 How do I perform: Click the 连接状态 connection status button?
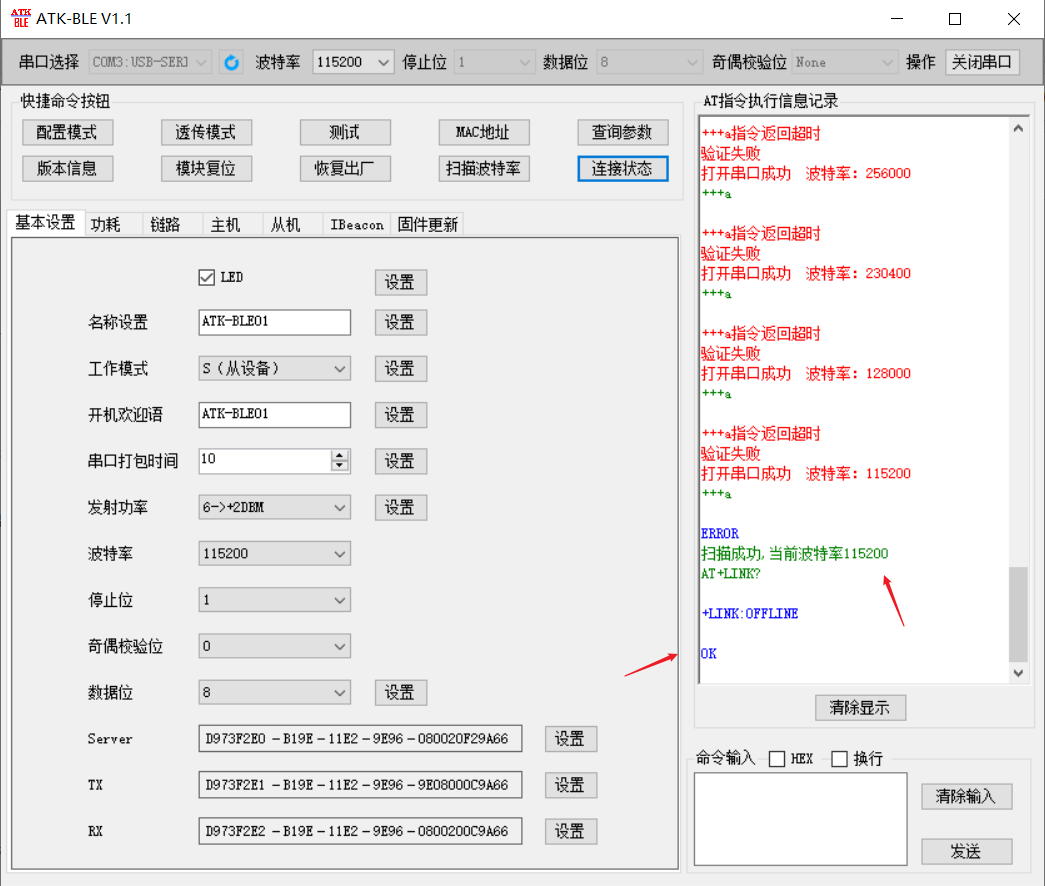click(623, 168)
